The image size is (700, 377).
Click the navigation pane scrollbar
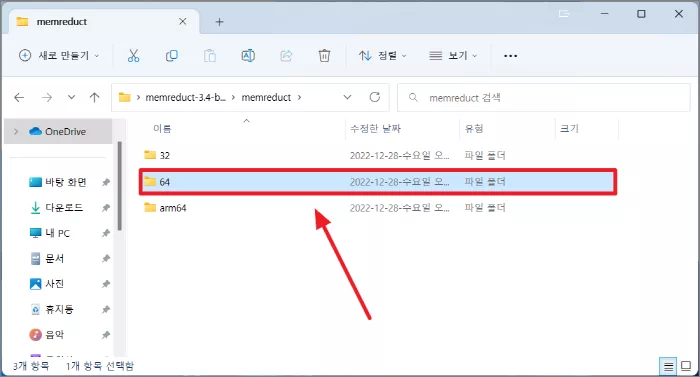(119, 185)
